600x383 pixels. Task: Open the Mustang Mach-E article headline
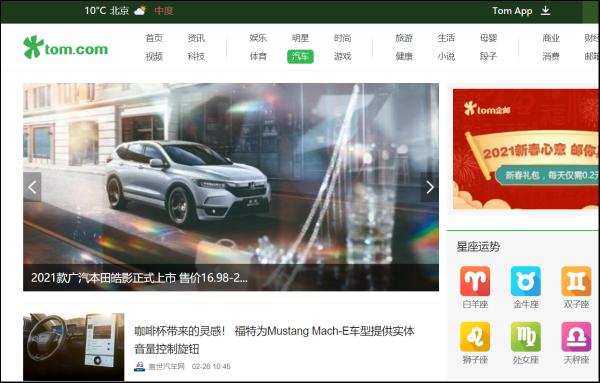(x=274, y=340)
